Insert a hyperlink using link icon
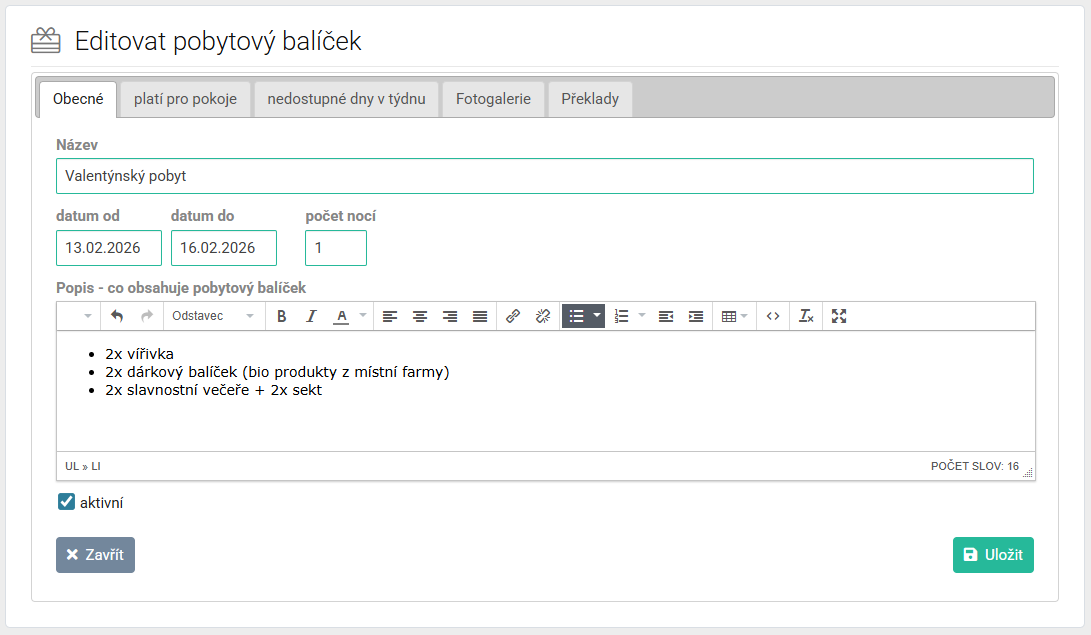 point(513,316)
